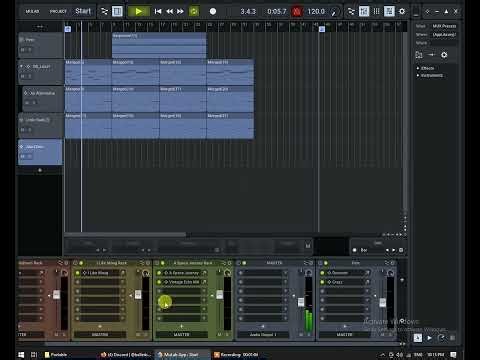Viewport: 480px width, 360px height.
Task: Expand the Instruments tree item
Action: coord(418,75)
